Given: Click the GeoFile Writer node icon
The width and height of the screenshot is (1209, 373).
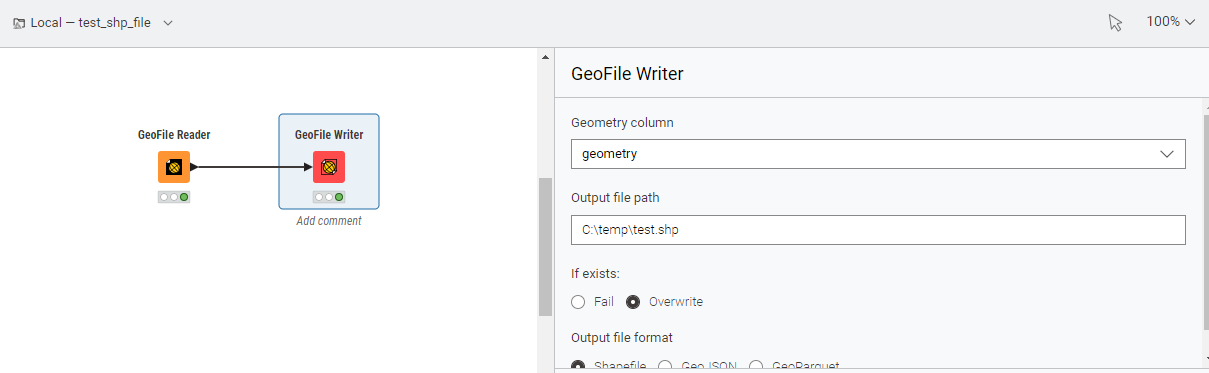Looking at the screenshot, I should [329, 167].
